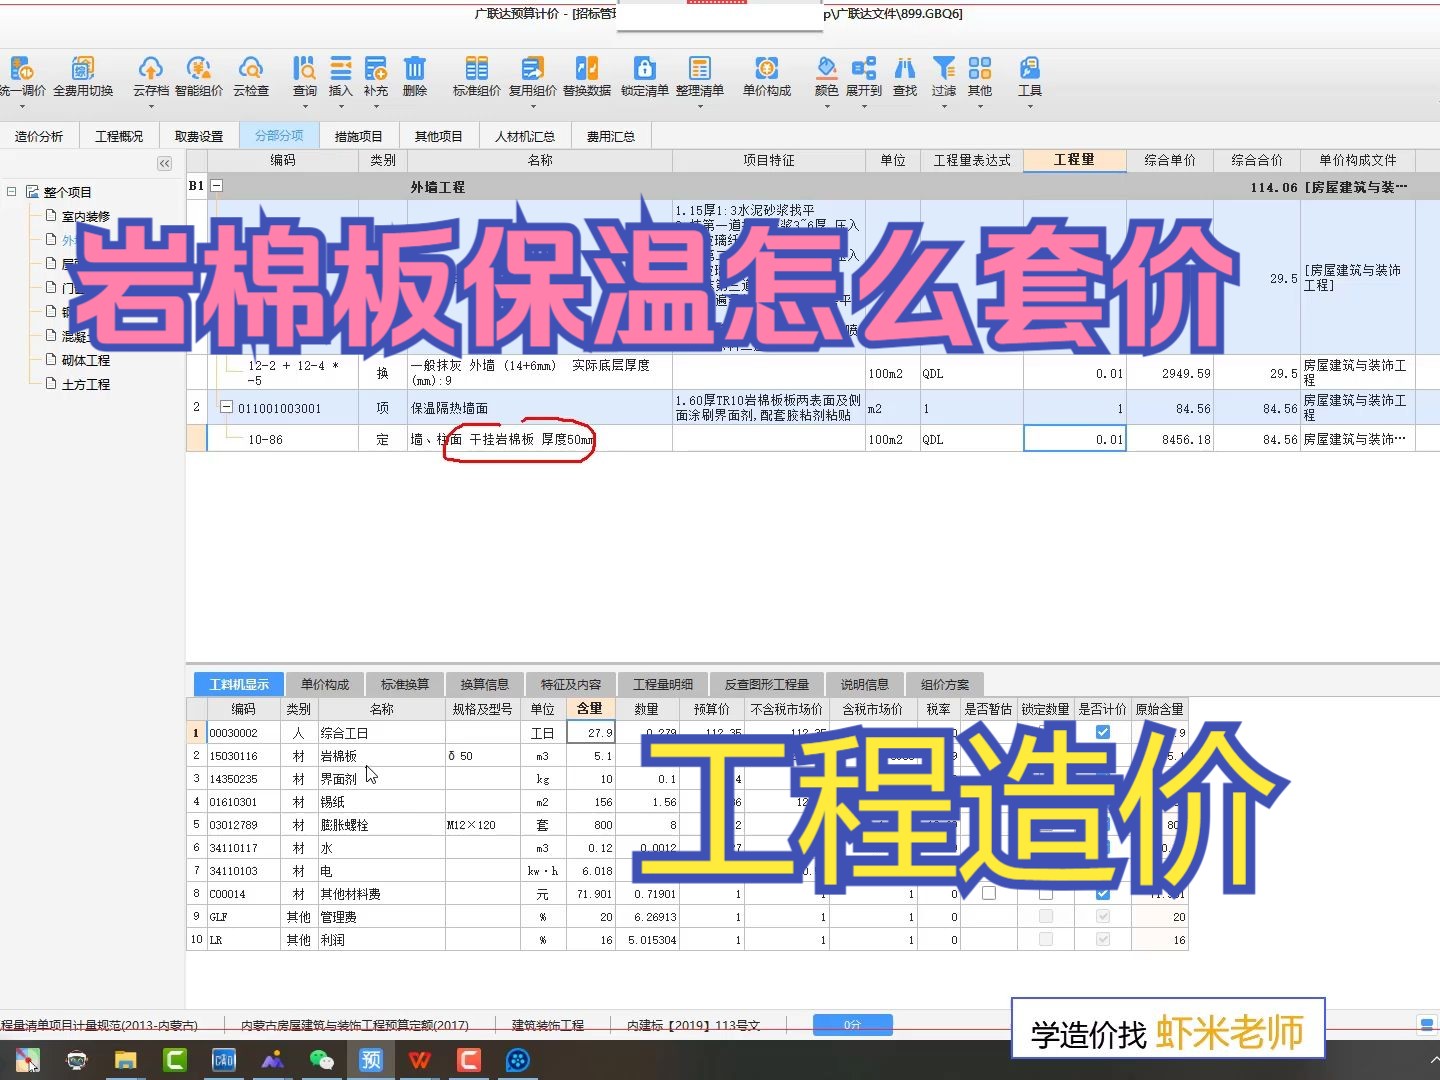Open the 工程量明细 bottom panel tab
This screenshot has height=1080, width=1440.
pos(663,684)
